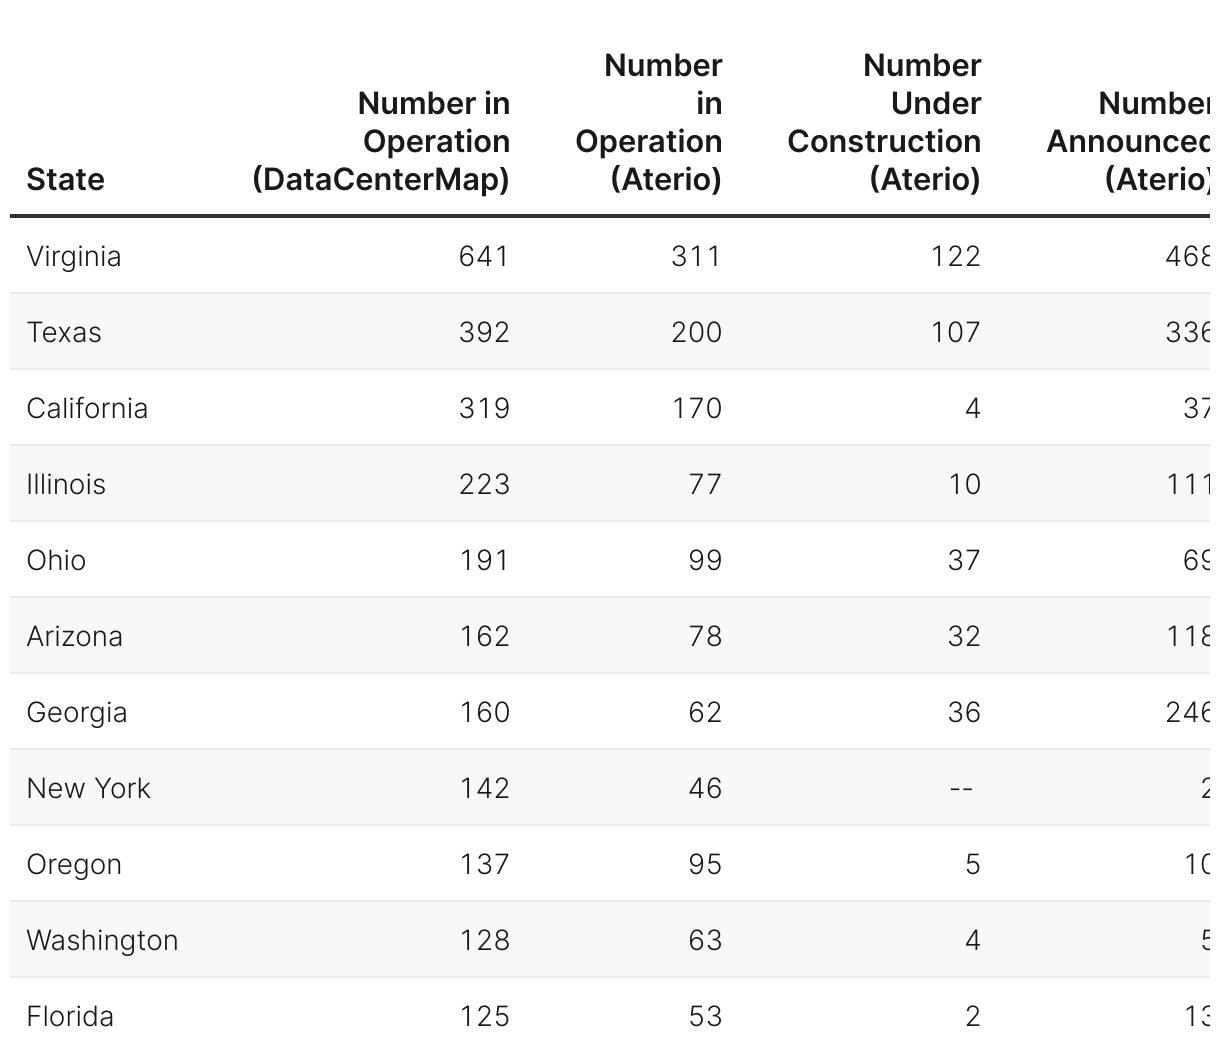The height and width of the screenshot is (1062, 1220).
Task: Select the Number Under Construction (Aterio) header
Action: tap(884, 123)
